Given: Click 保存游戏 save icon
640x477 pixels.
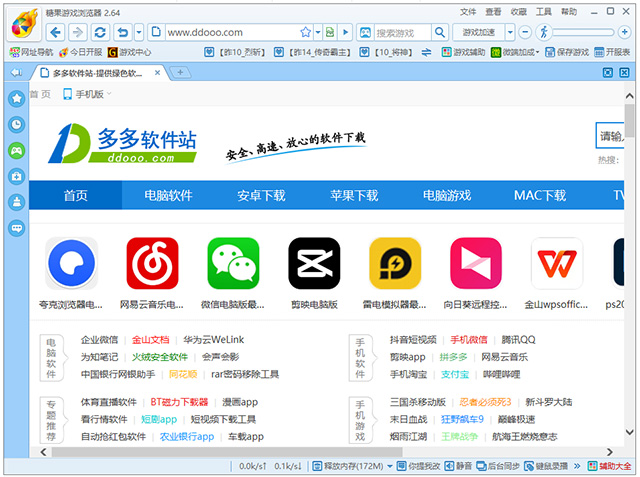Looking at the screenshot, I should (567, 52).
